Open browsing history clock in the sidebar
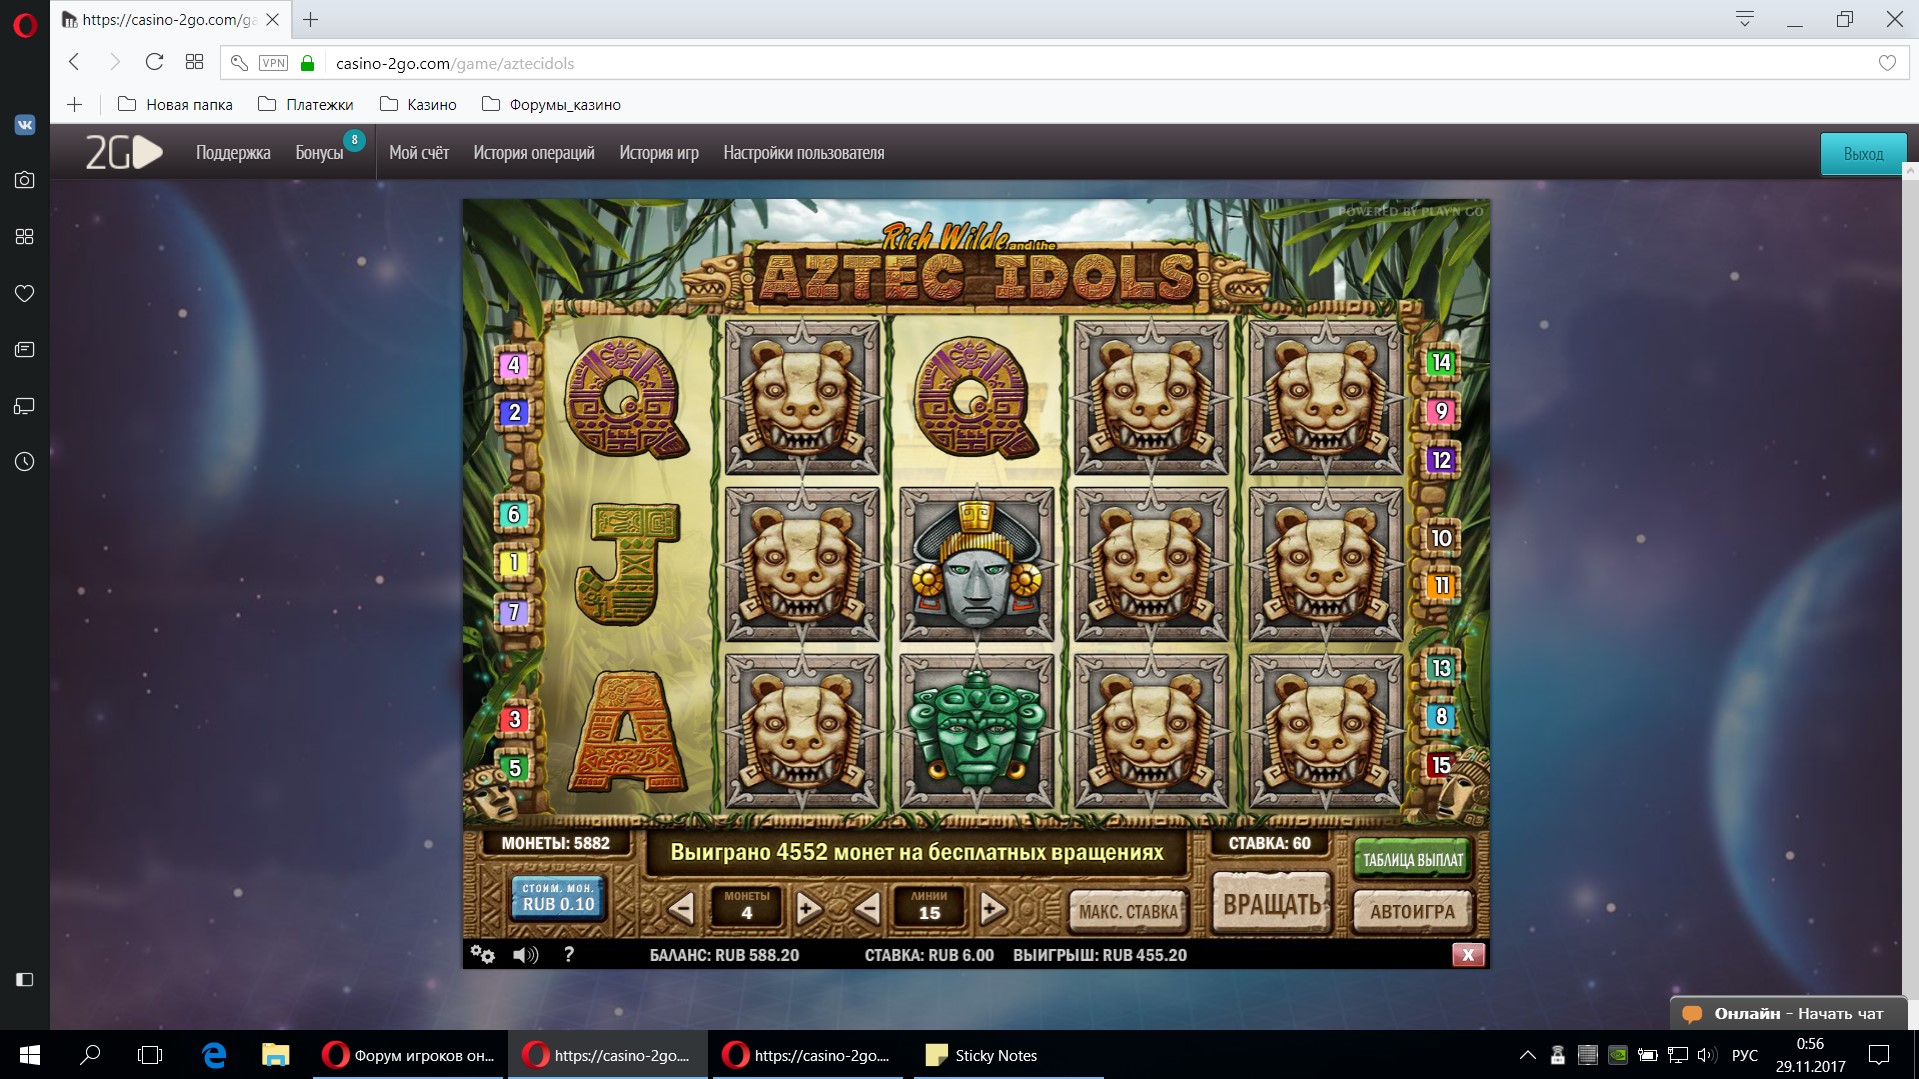Viewport: 1919px width, 1079px height. (x=25, y=462)
